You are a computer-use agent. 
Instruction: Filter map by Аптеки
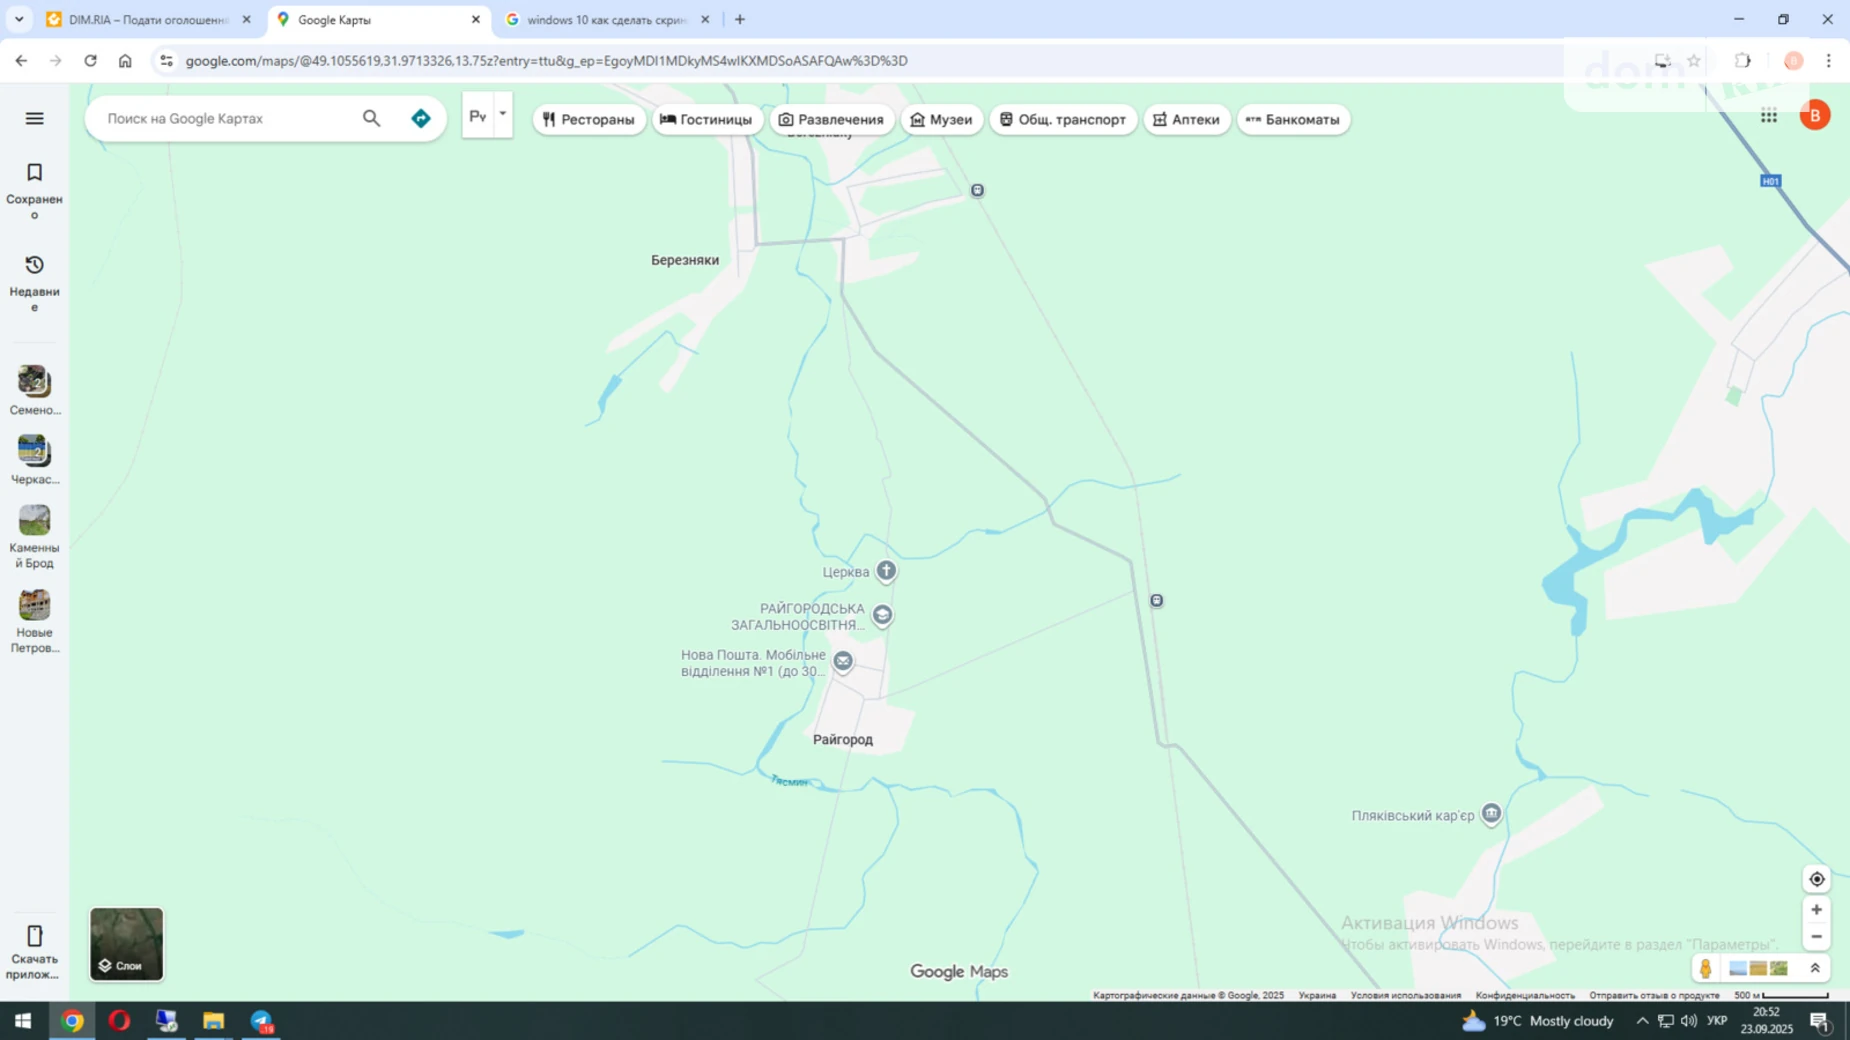click(x=1186, y=119)
